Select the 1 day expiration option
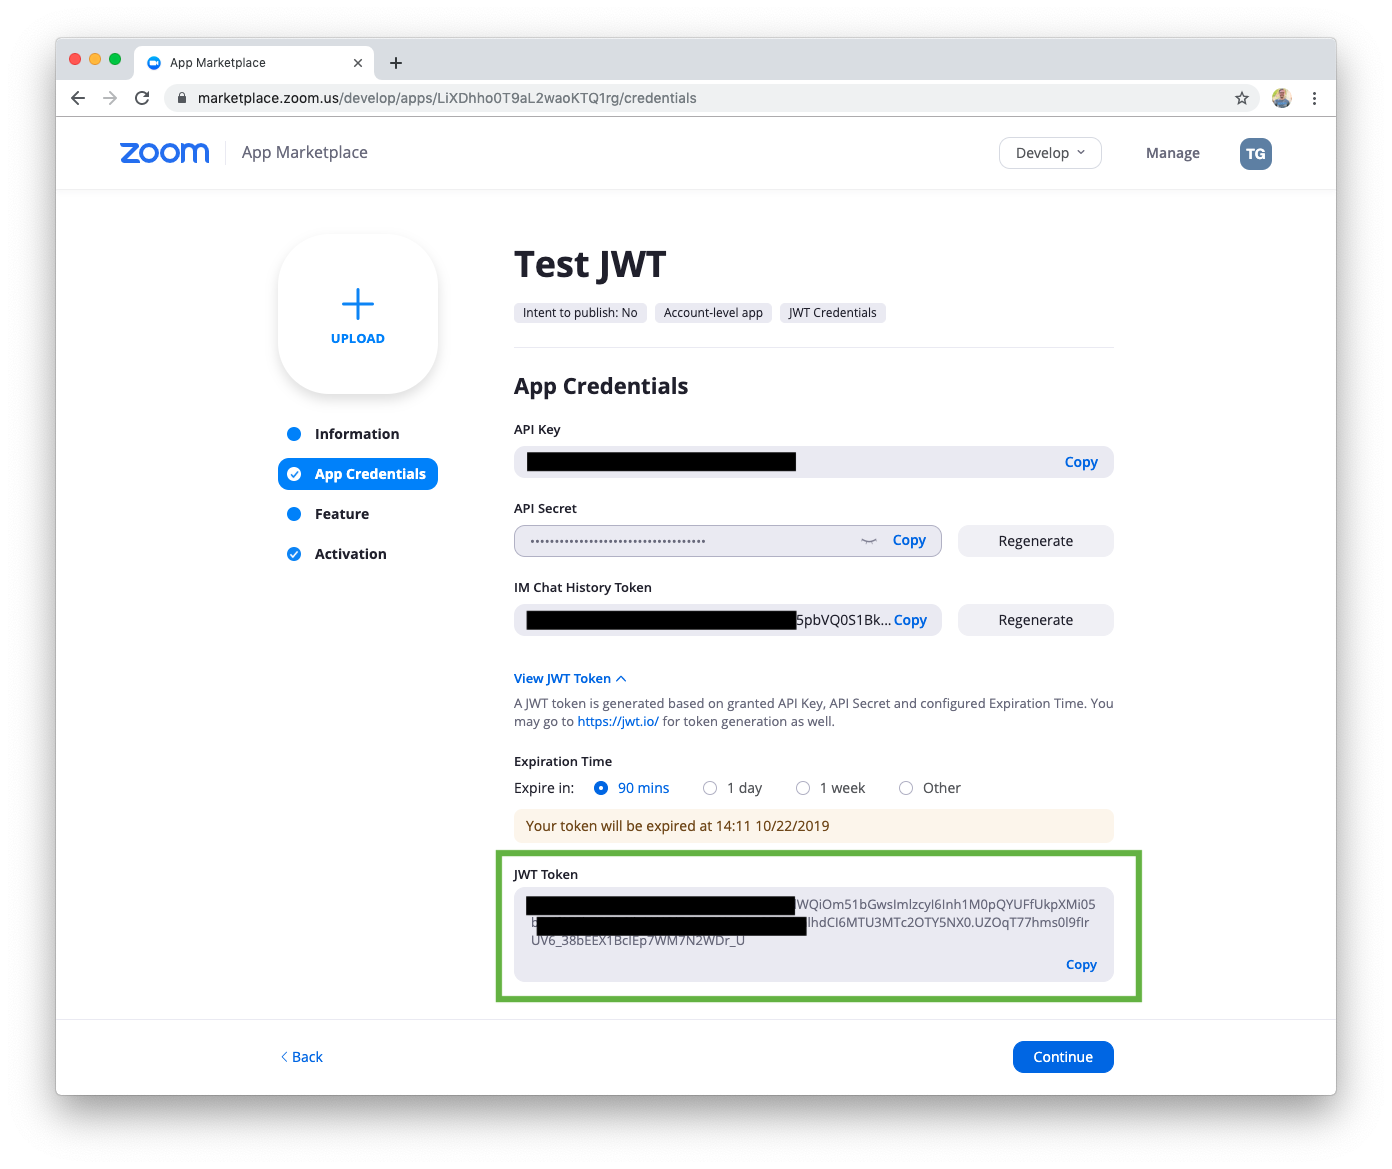The image size is (1392, 1169). [710, 788]
